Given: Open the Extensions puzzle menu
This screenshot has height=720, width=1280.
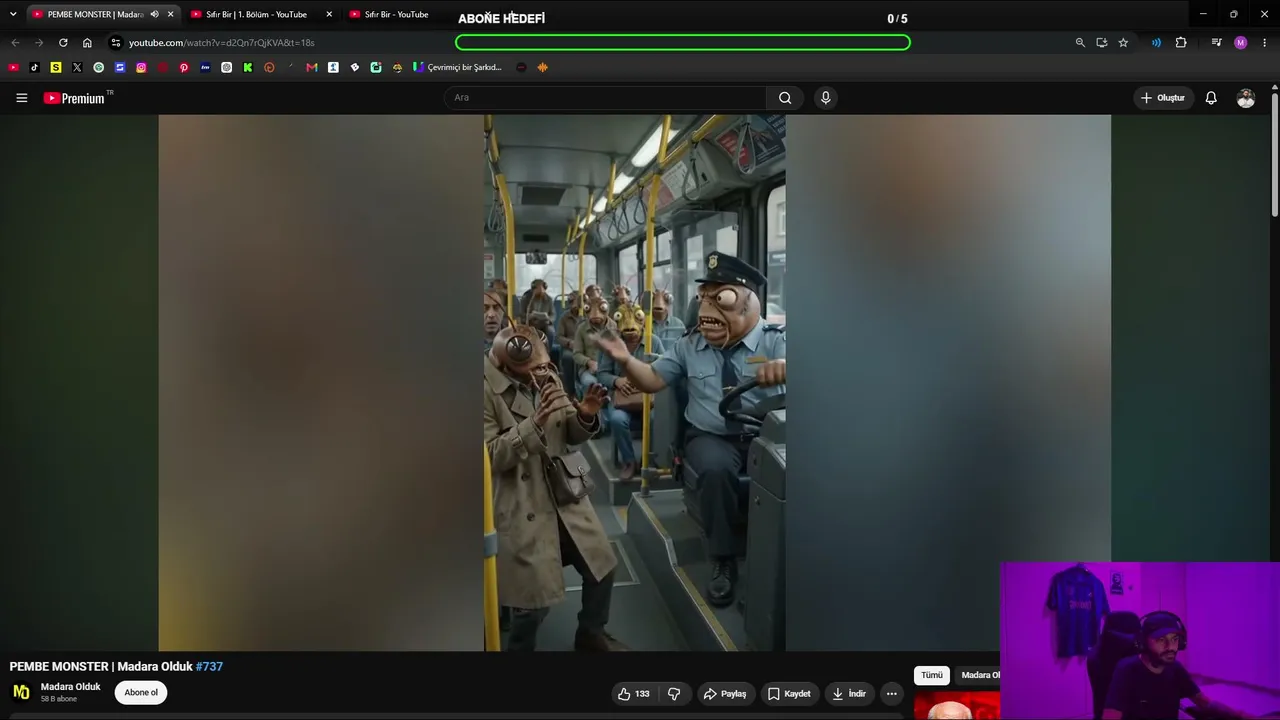Looking at the screenshot, I should (1181, 43).
